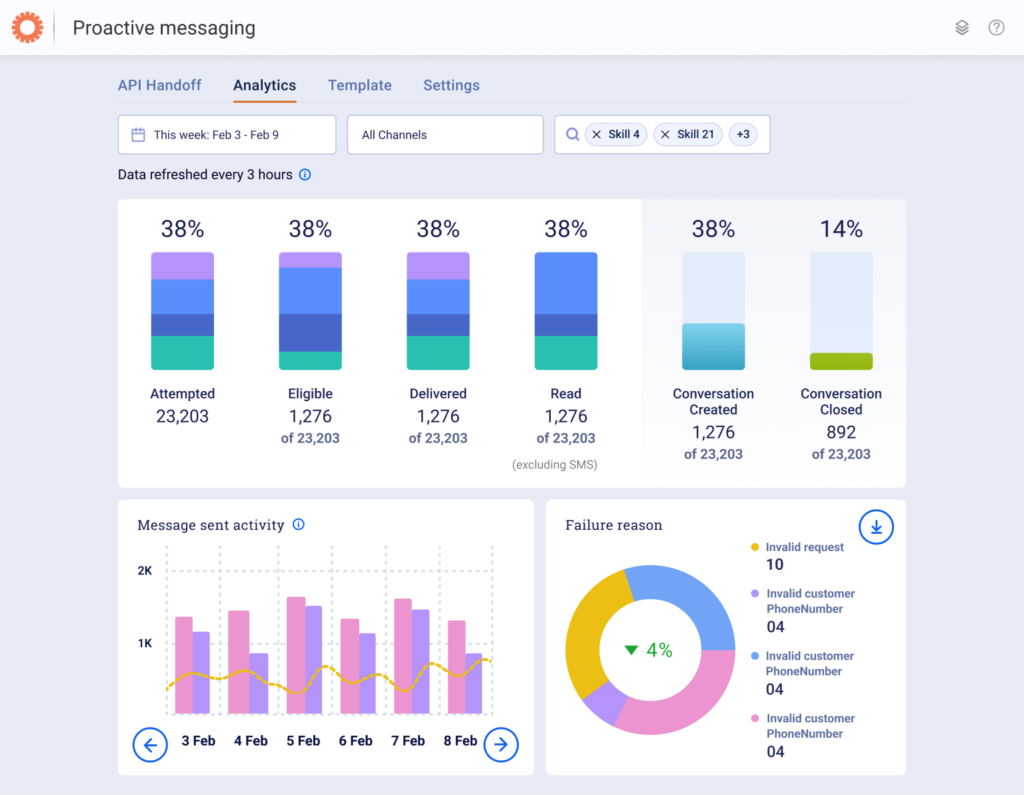Screen dimensions: 1024x795
Task: Open the Template tab
Action: (359, 85)
